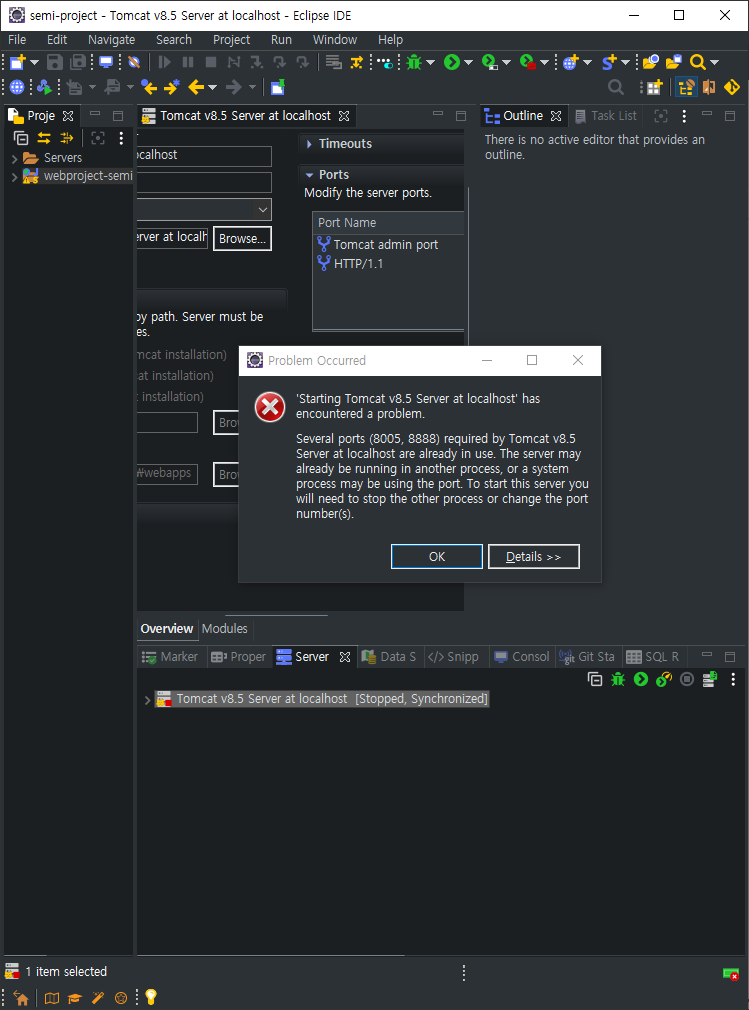Toggle Link with Editor in the Project Explorer

[44, 137]
